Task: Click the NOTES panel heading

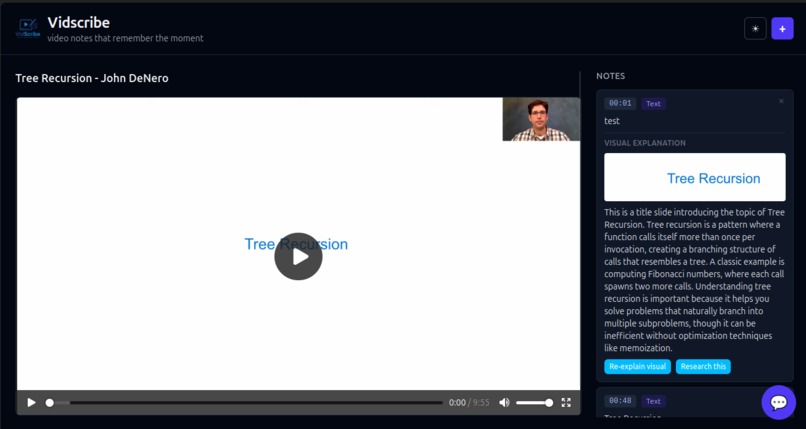Action: 611,76
